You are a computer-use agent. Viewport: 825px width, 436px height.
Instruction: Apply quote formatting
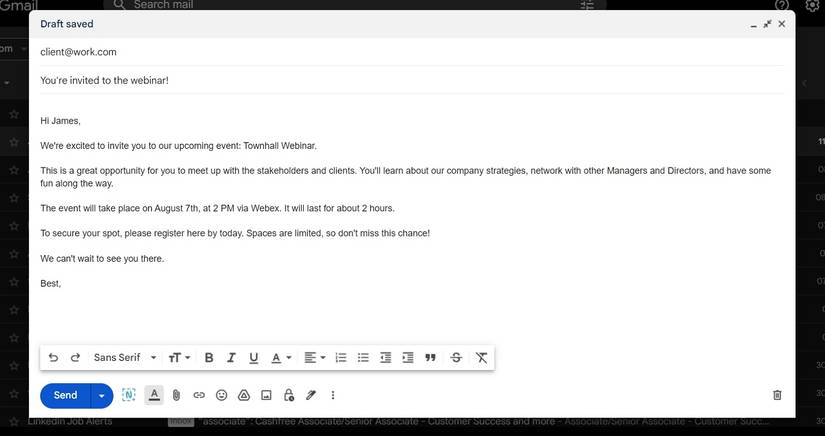pos(430,358)
